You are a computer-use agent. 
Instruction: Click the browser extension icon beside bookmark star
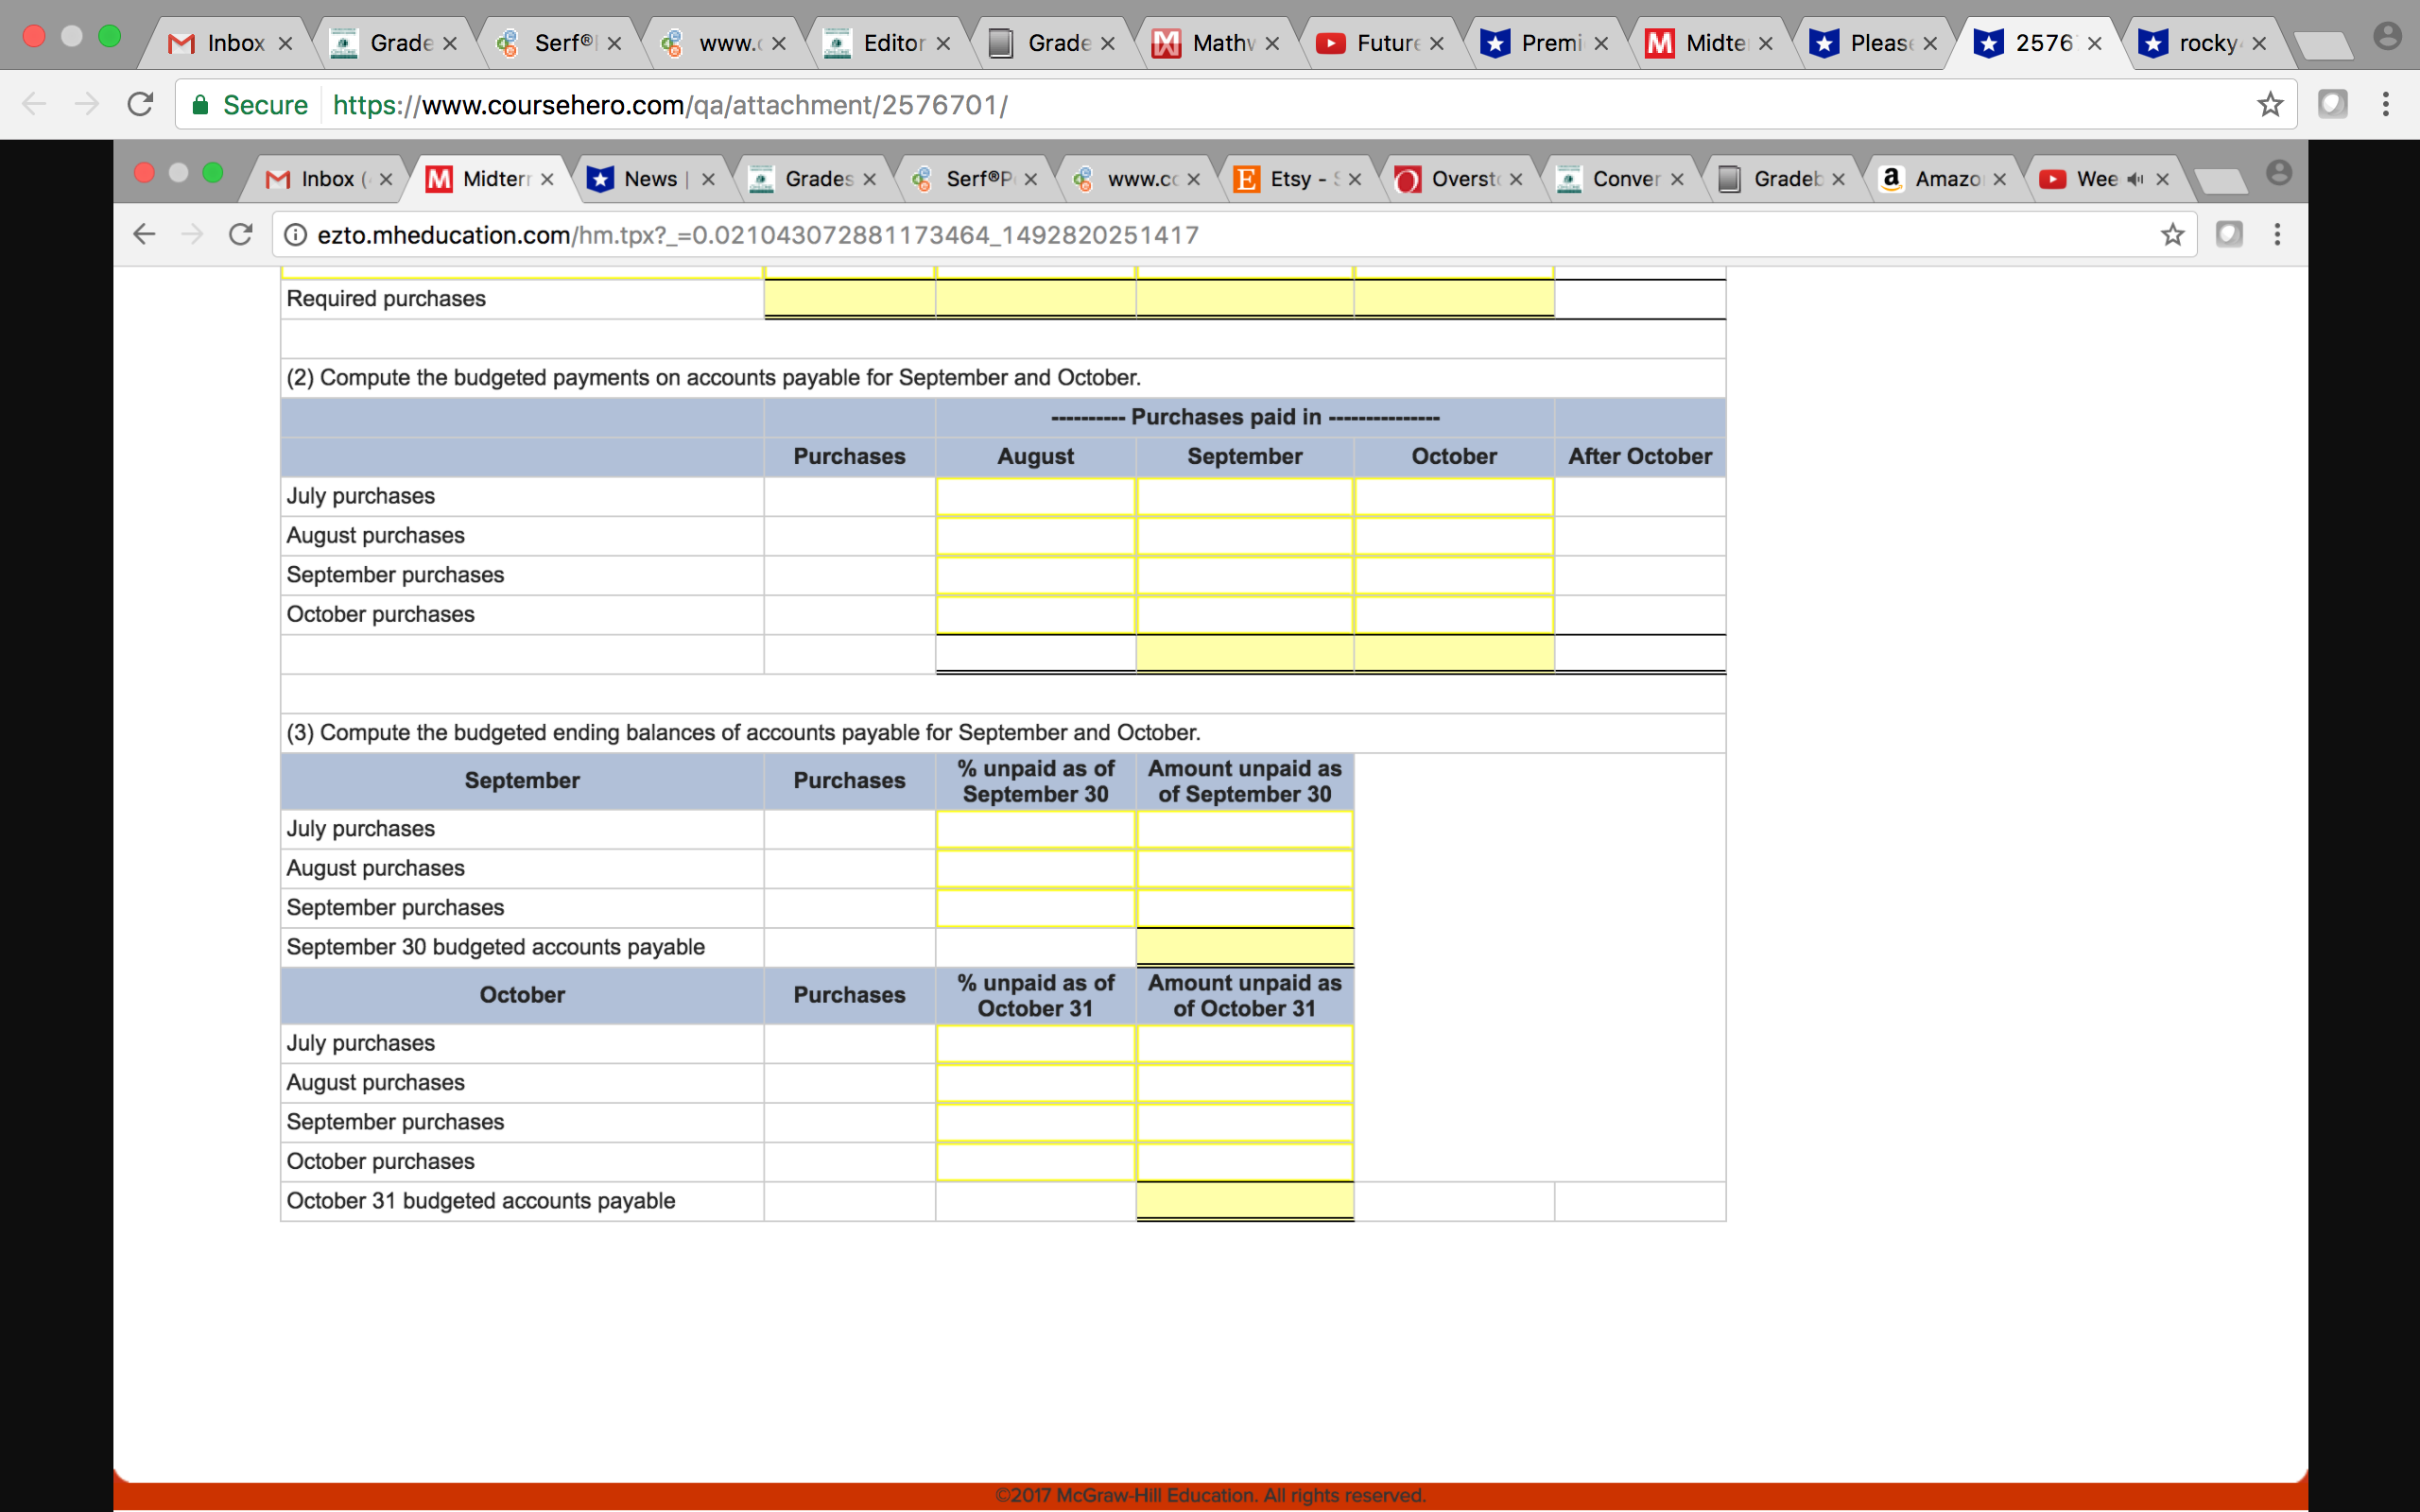(2332, 104)
